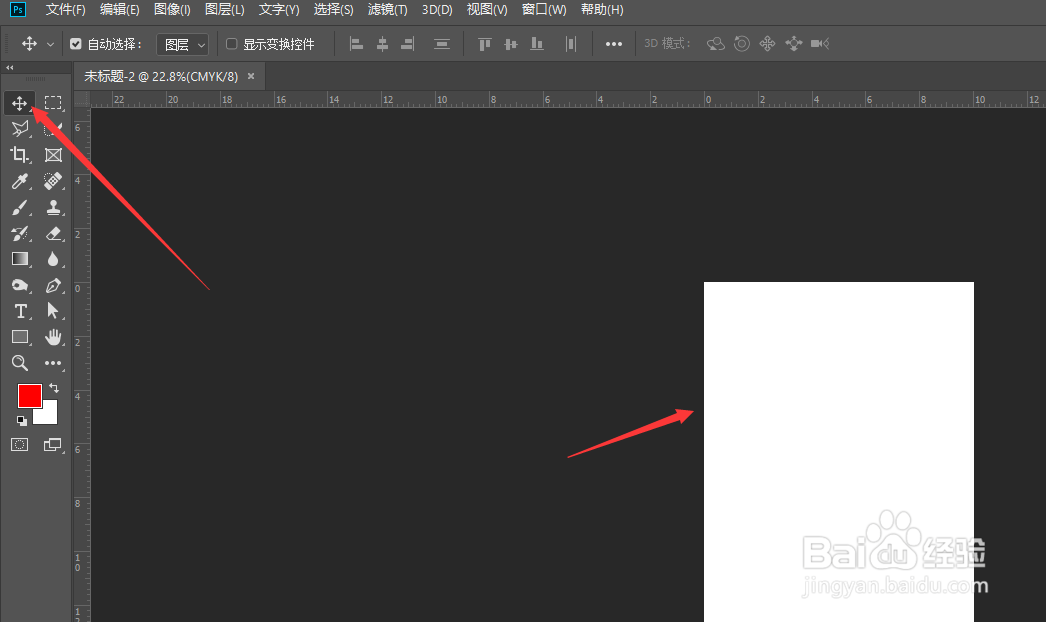This screenshot has height=622, width=1046.
Task: Click the 3D zoom video camera icon
Action: click(820, 44)
